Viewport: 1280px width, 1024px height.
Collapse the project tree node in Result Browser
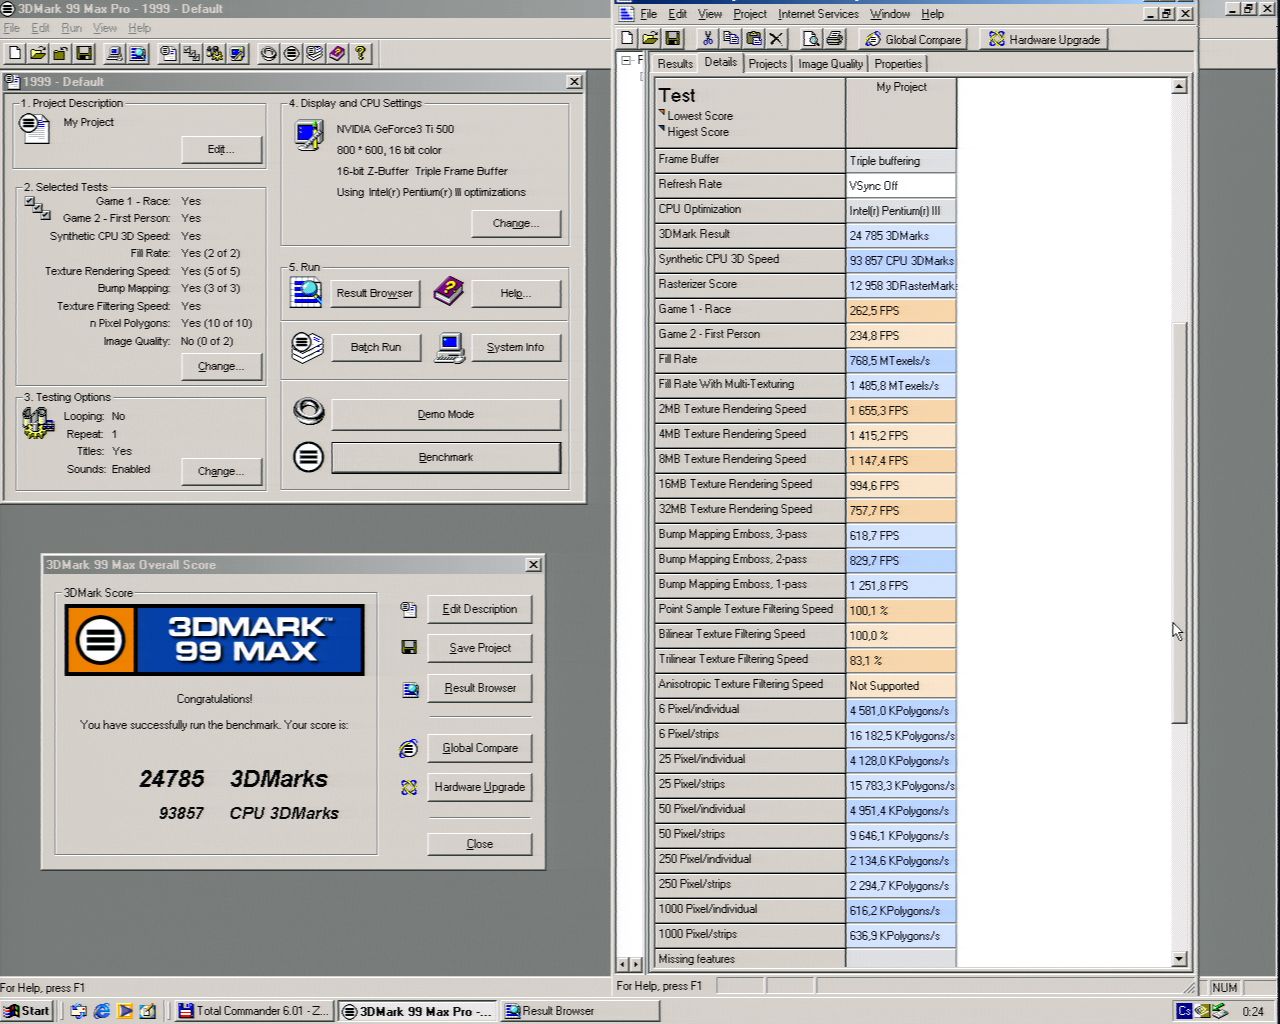[627, 61]
